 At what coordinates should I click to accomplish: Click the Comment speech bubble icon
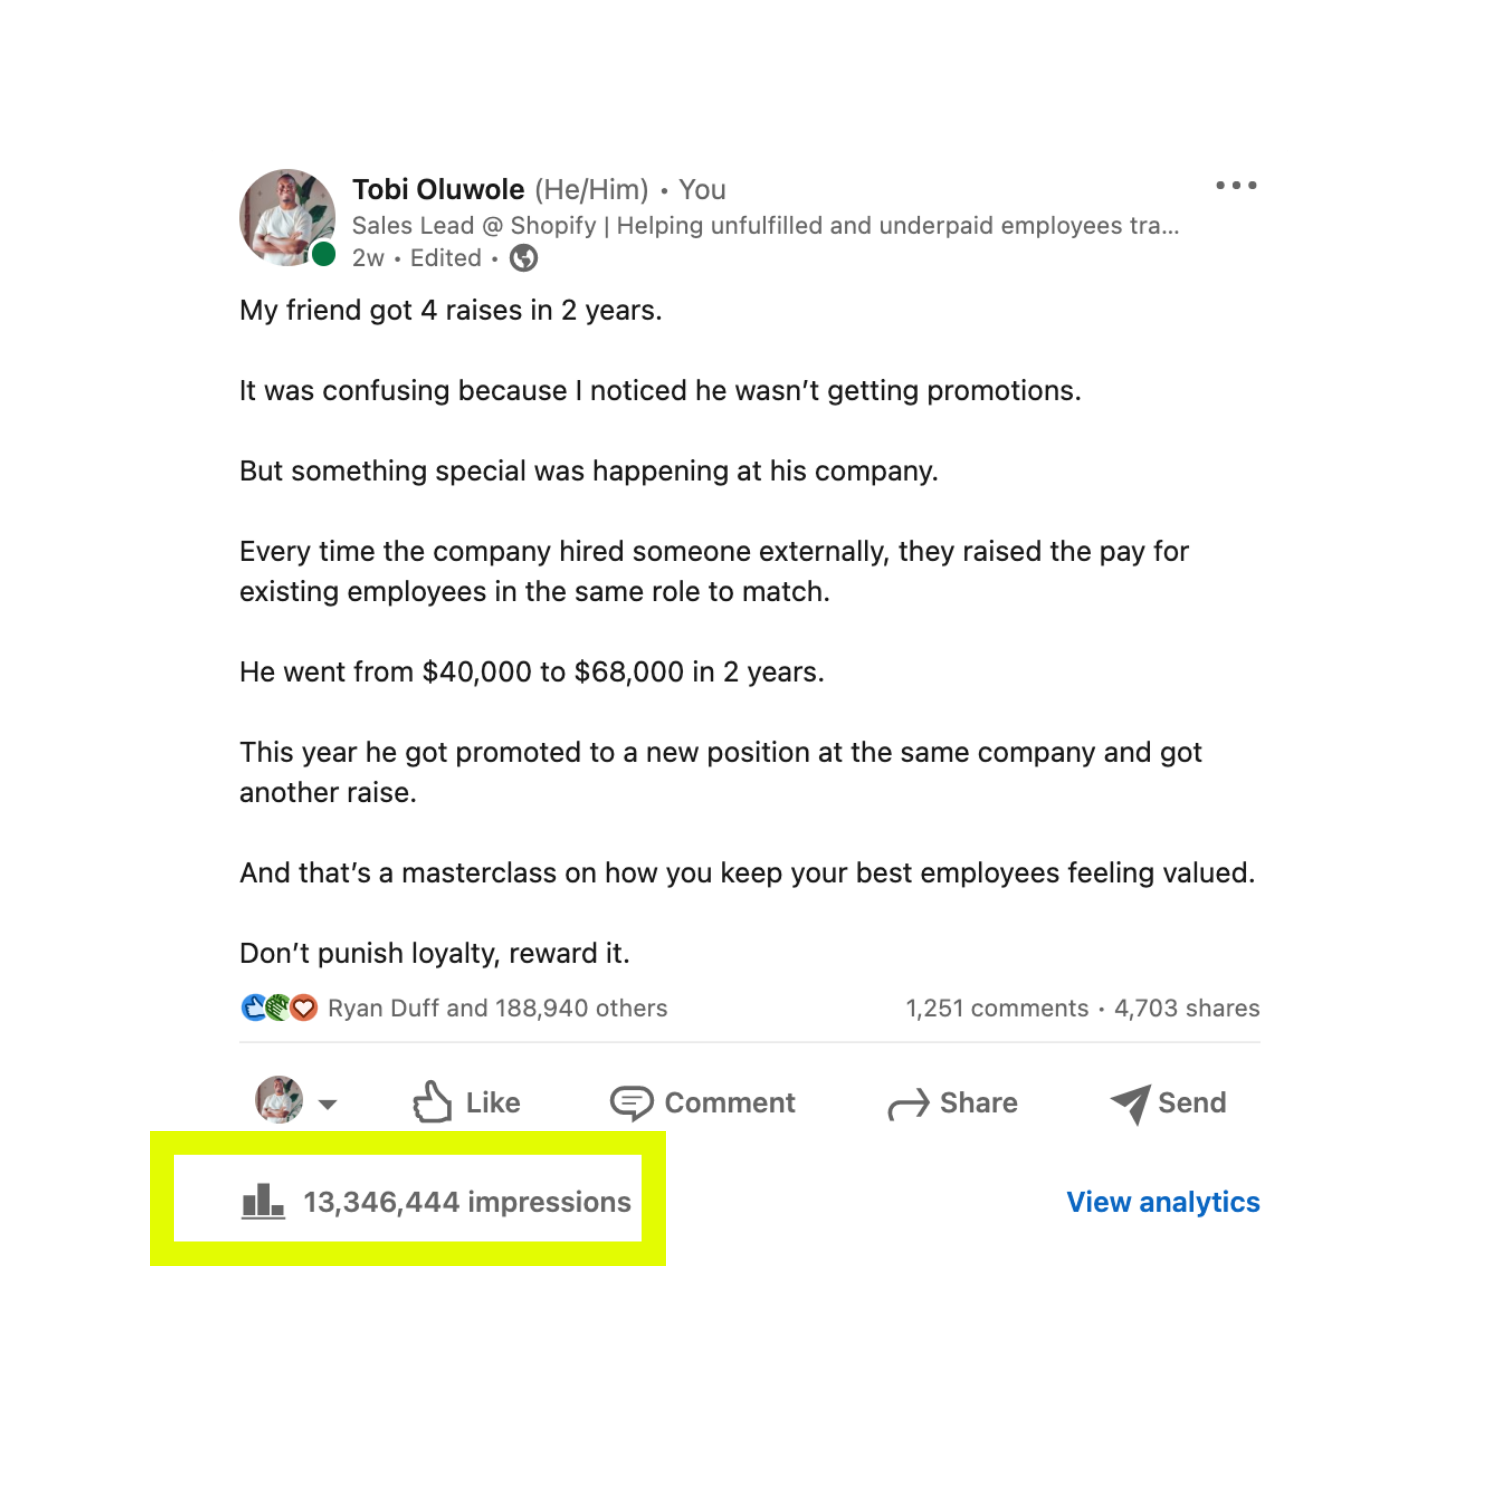point(631,1103)
